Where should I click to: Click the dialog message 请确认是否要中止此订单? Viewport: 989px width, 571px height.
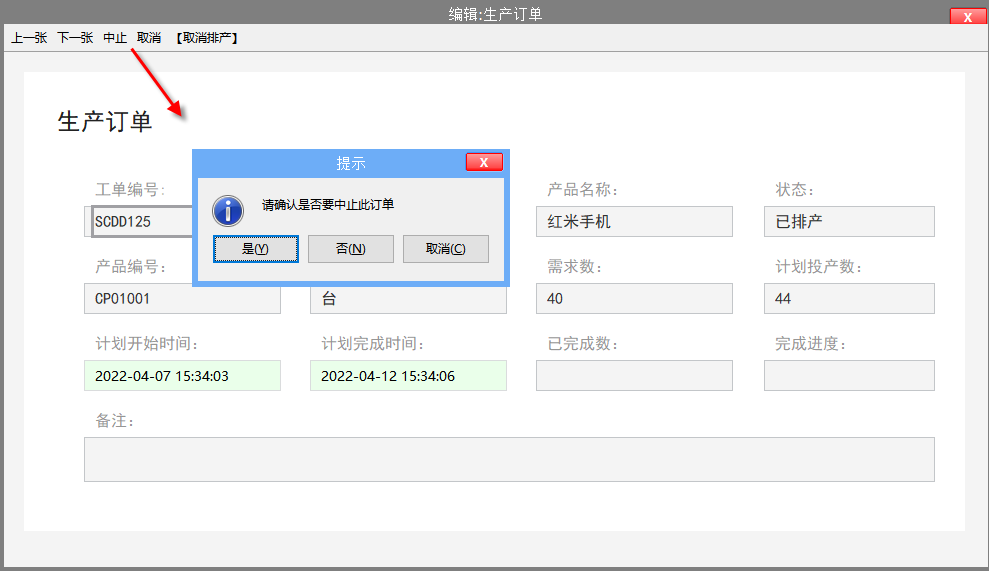[x=328, y=204]
